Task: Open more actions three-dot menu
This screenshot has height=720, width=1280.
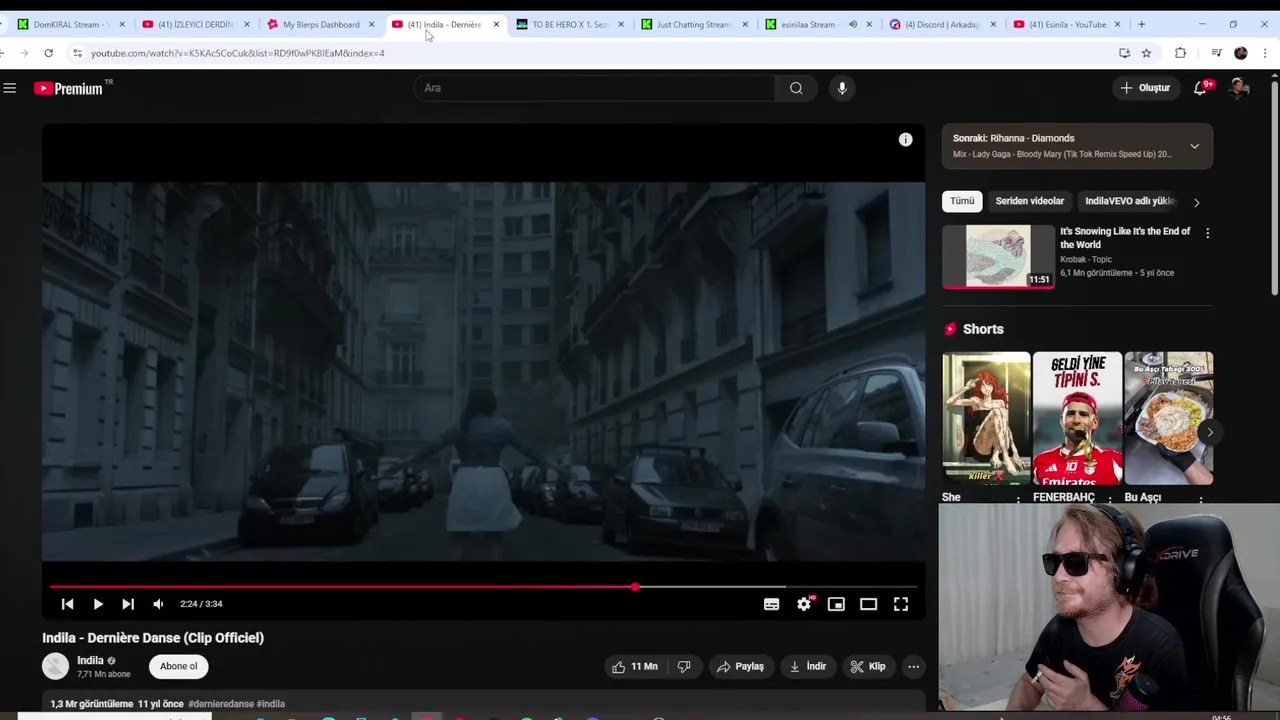Action: coord(913,667)
